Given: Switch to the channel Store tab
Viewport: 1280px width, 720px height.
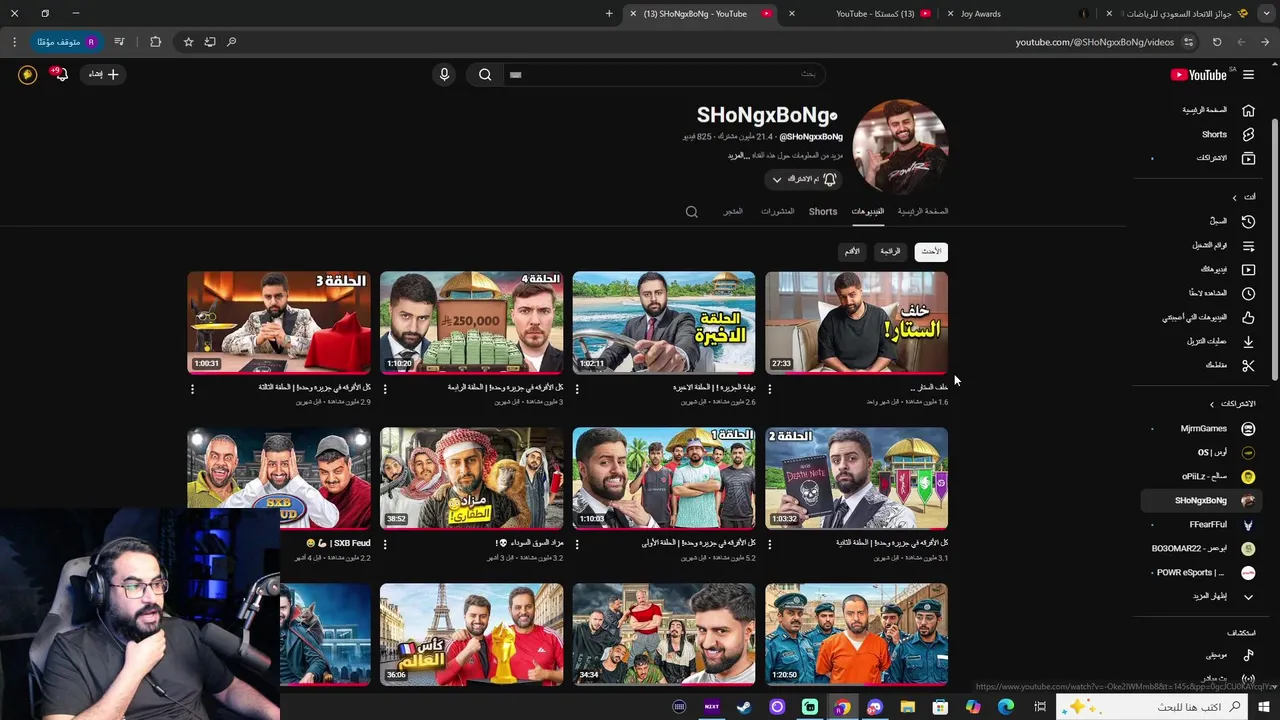Looking at the screenshot, I should coord(733,212).
